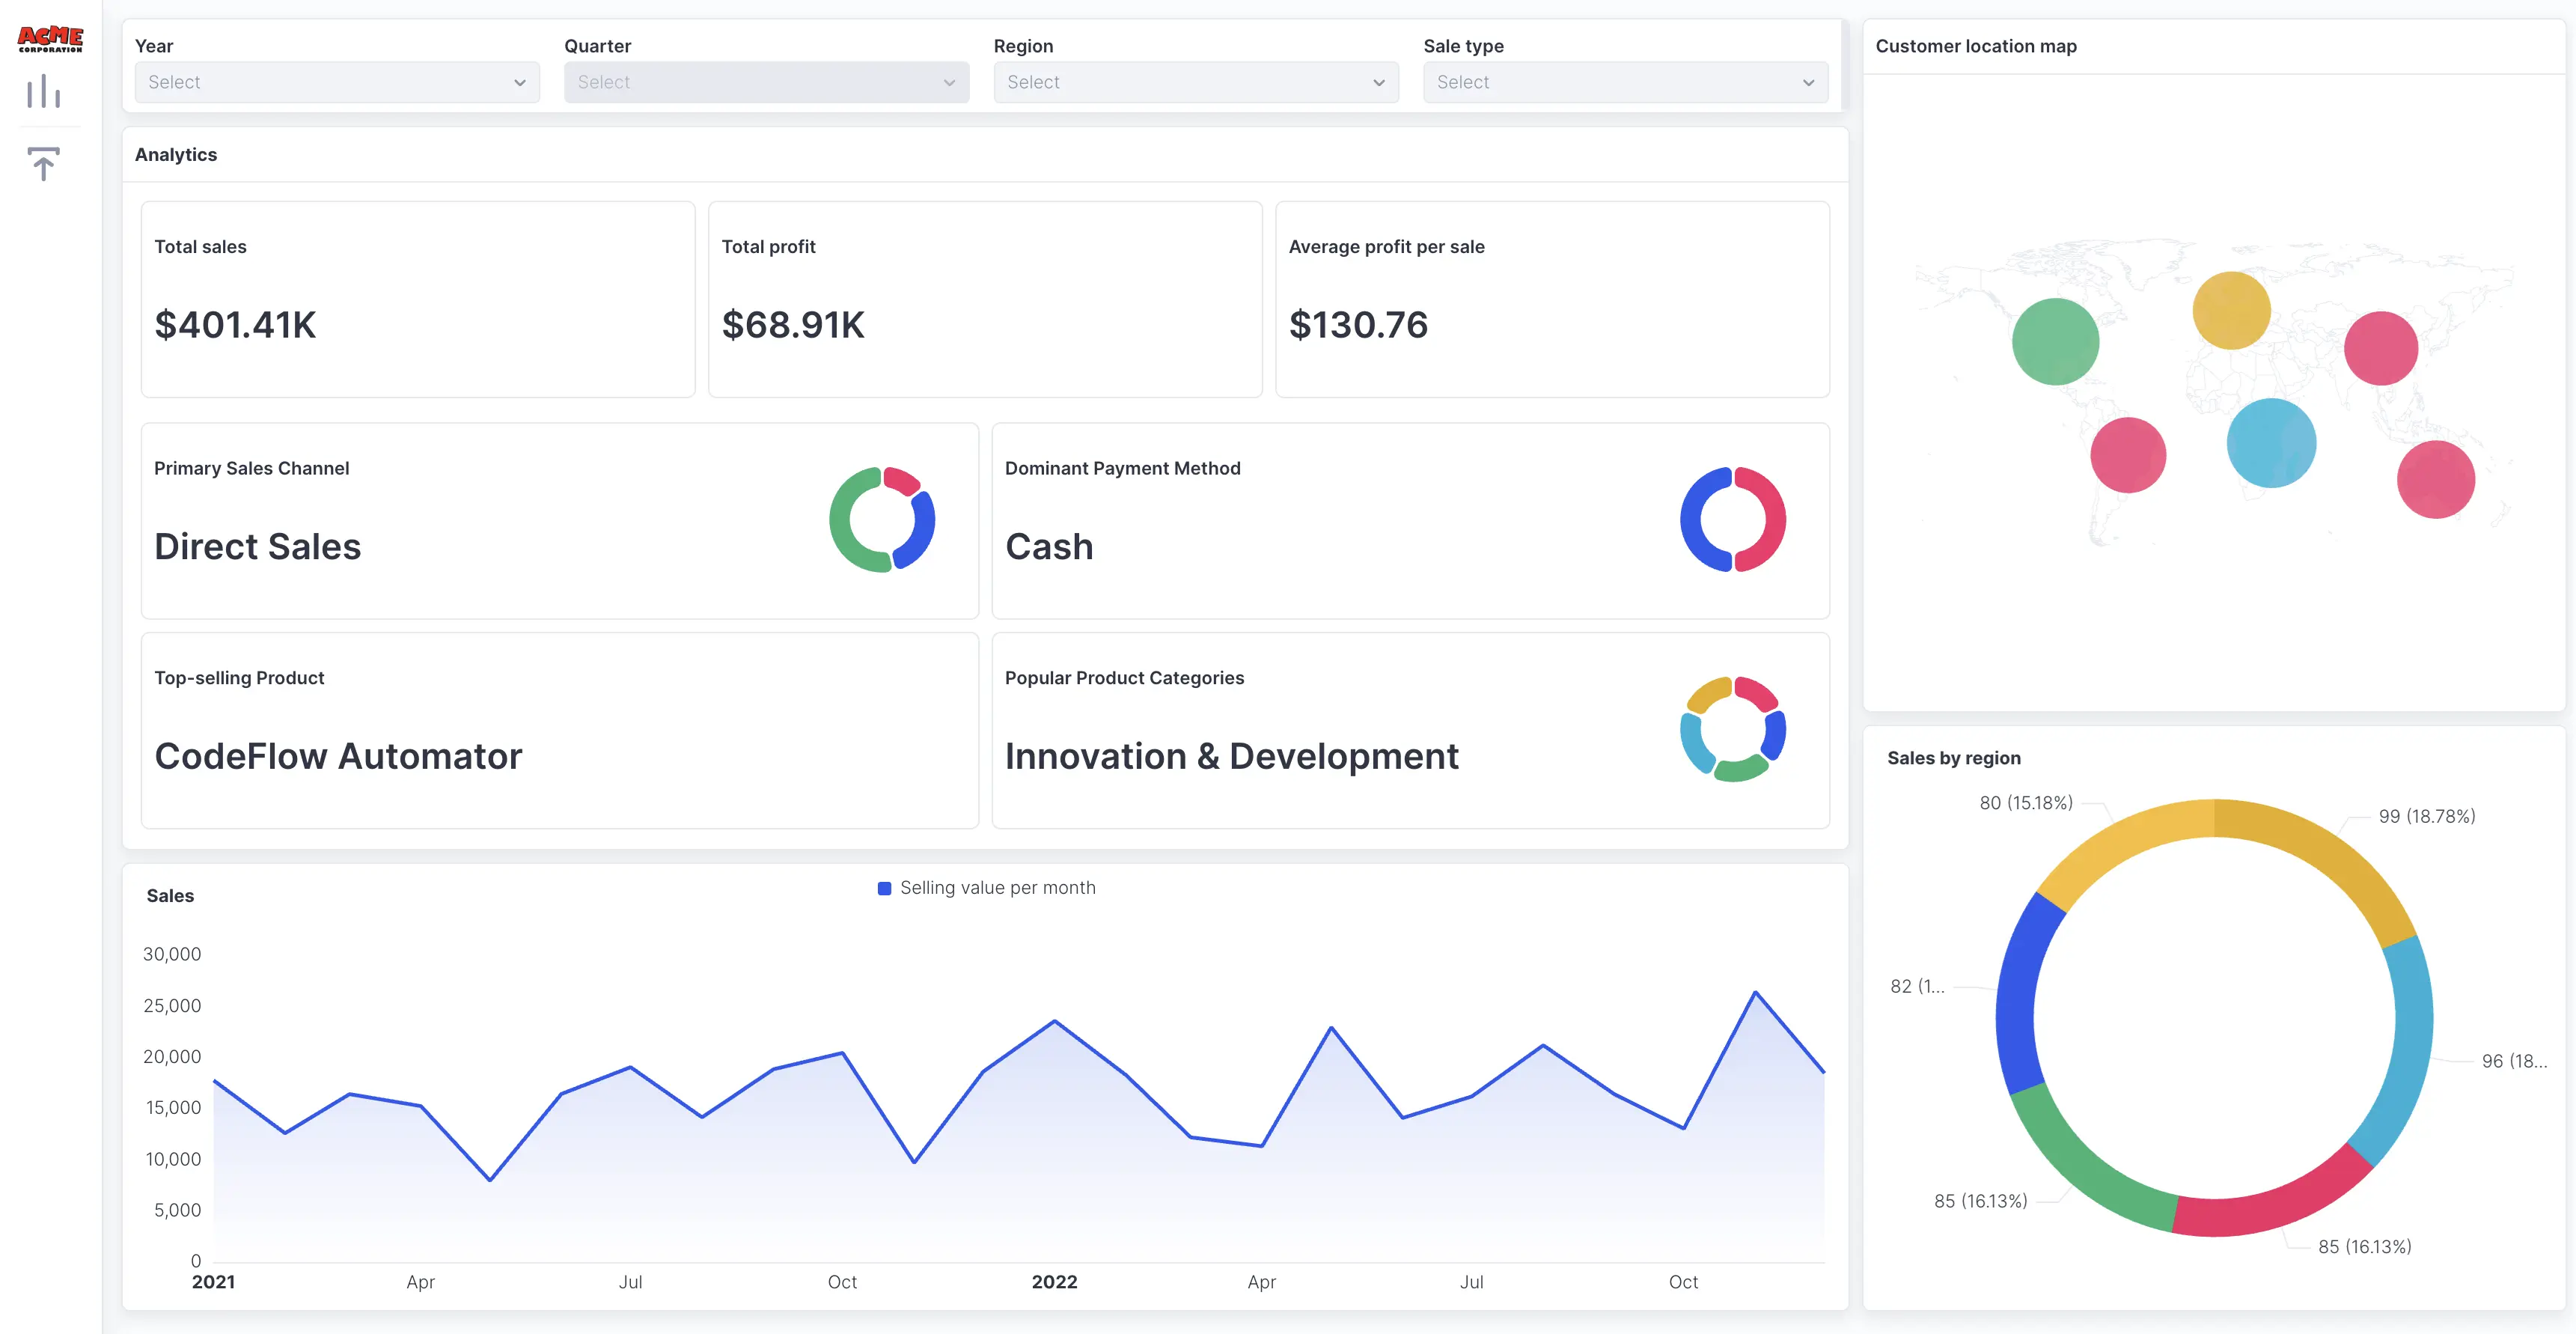Click the CodeFlow Automator top-selling product
Screen dimensions: 2576x1334
tap(338, 756)
